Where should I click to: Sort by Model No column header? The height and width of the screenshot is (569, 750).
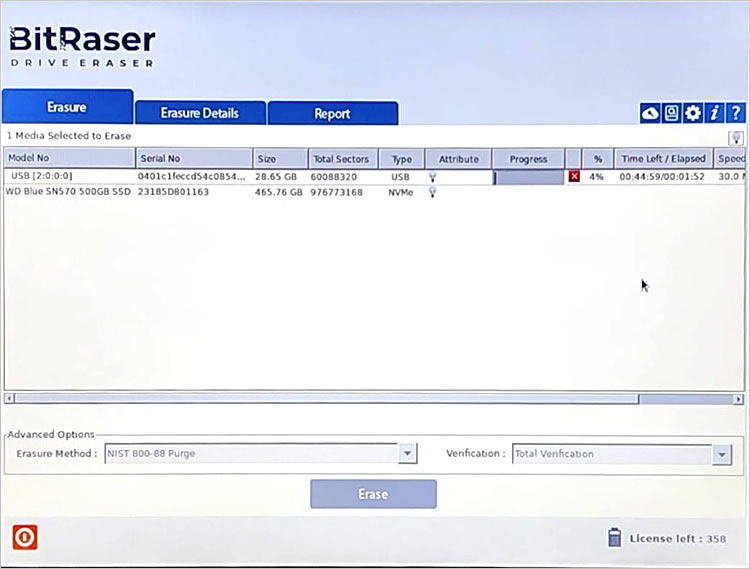pos(70,158)
